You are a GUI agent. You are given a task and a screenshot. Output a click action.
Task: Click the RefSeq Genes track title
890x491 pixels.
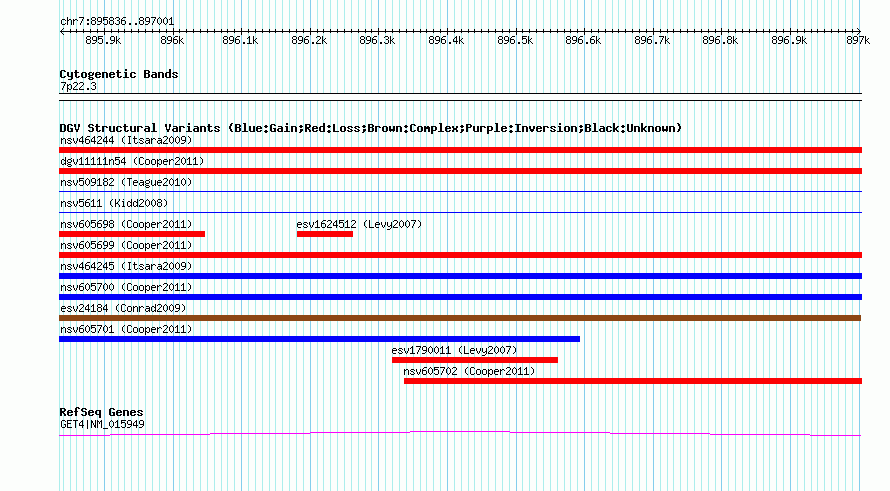pyautogui.click(x=101, y=413)
